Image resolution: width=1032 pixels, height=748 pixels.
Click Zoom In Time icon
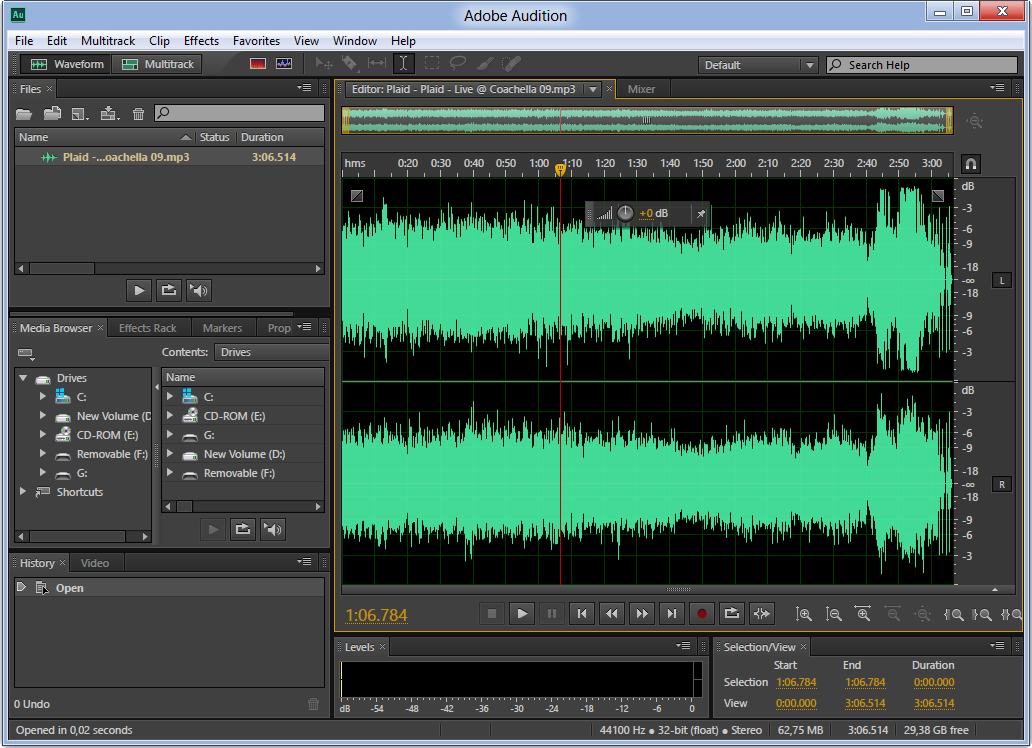tap(863, 614)
